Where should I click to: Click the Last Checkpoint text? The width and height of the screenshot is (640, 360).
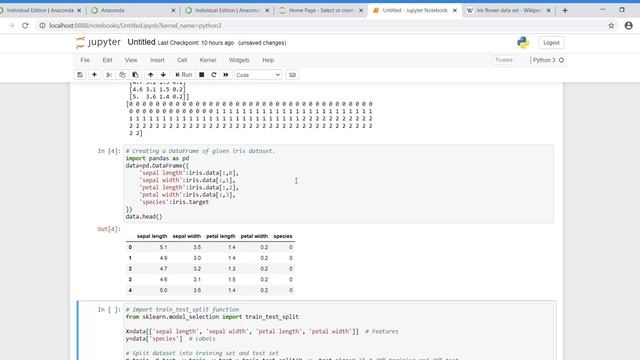(196, 43)
